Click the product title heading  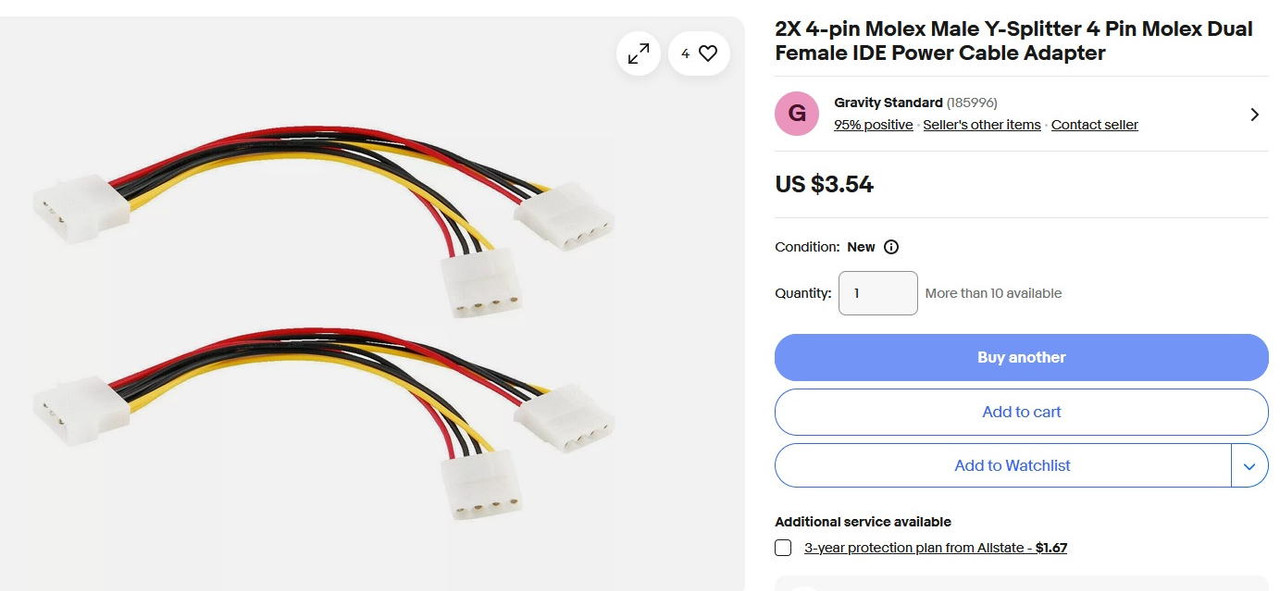coord(1013,41)
